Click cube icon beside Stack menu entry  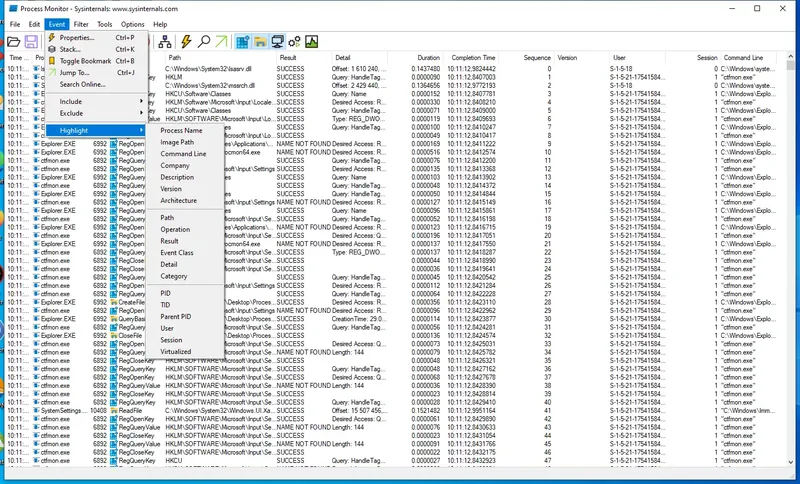pyautogui.click(x=52, y=49)
